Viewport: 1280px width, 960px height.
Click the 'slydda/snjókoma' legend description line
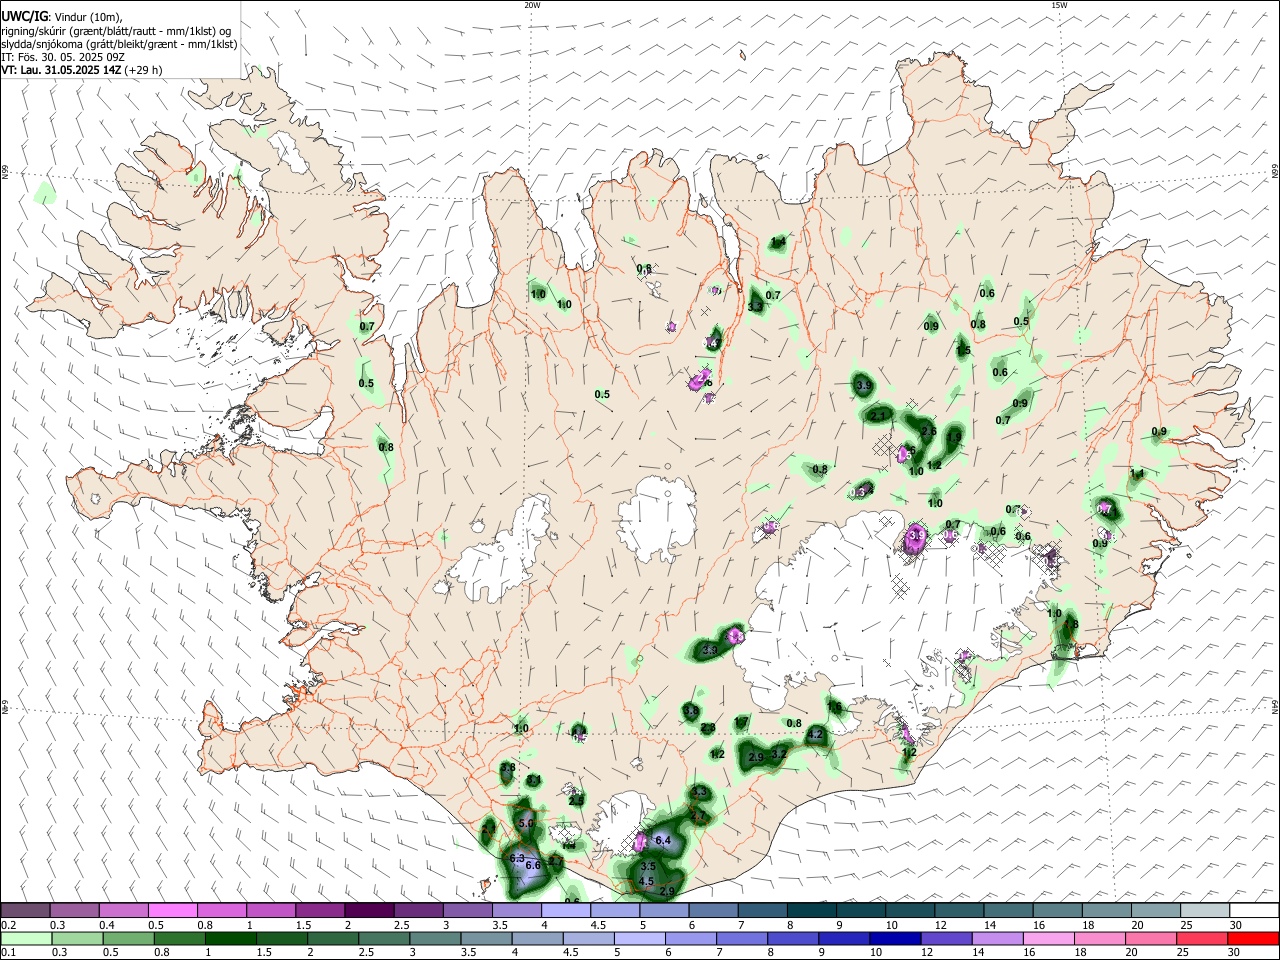tap(119, 43)
